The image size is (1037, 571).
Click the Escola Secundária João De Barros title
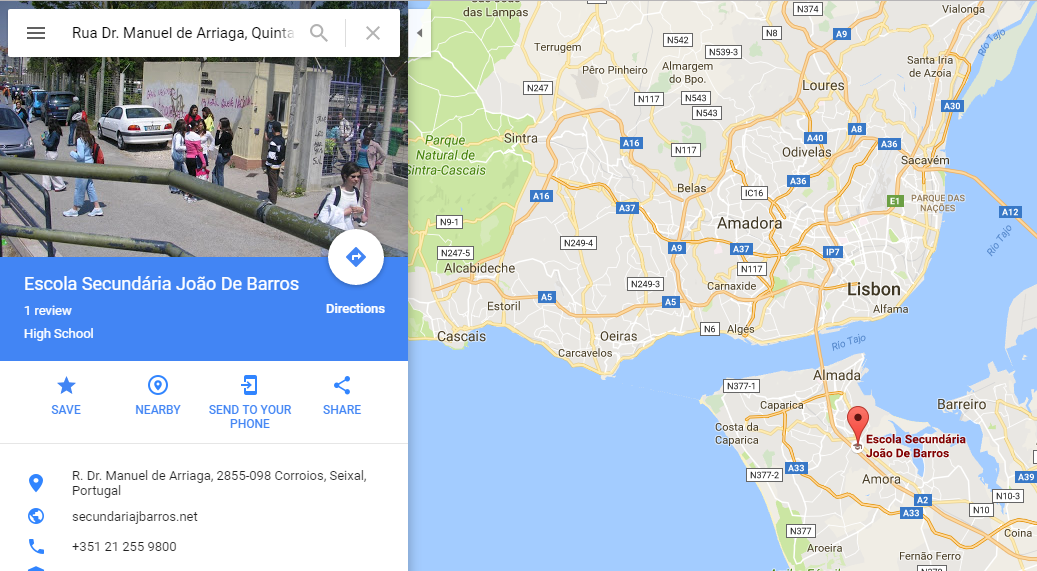click(x=161, y=284)
